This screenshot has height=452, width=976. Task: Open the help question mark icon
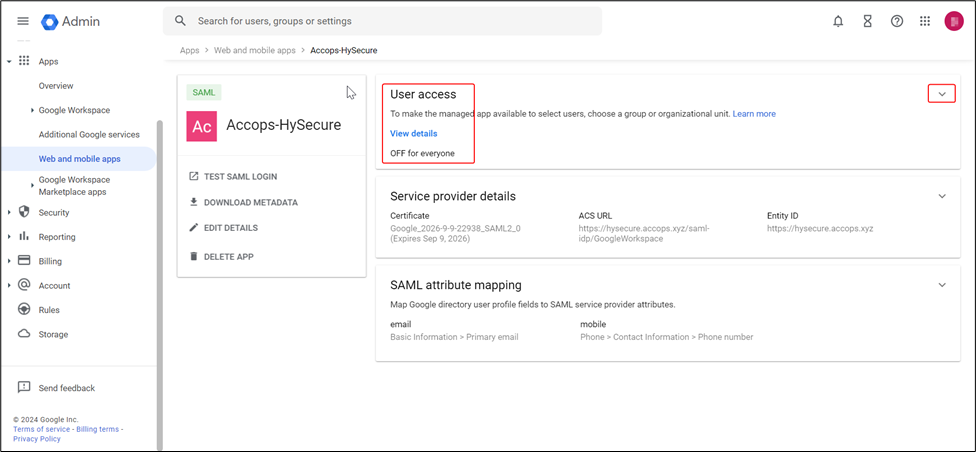click(x=897, y=21)
